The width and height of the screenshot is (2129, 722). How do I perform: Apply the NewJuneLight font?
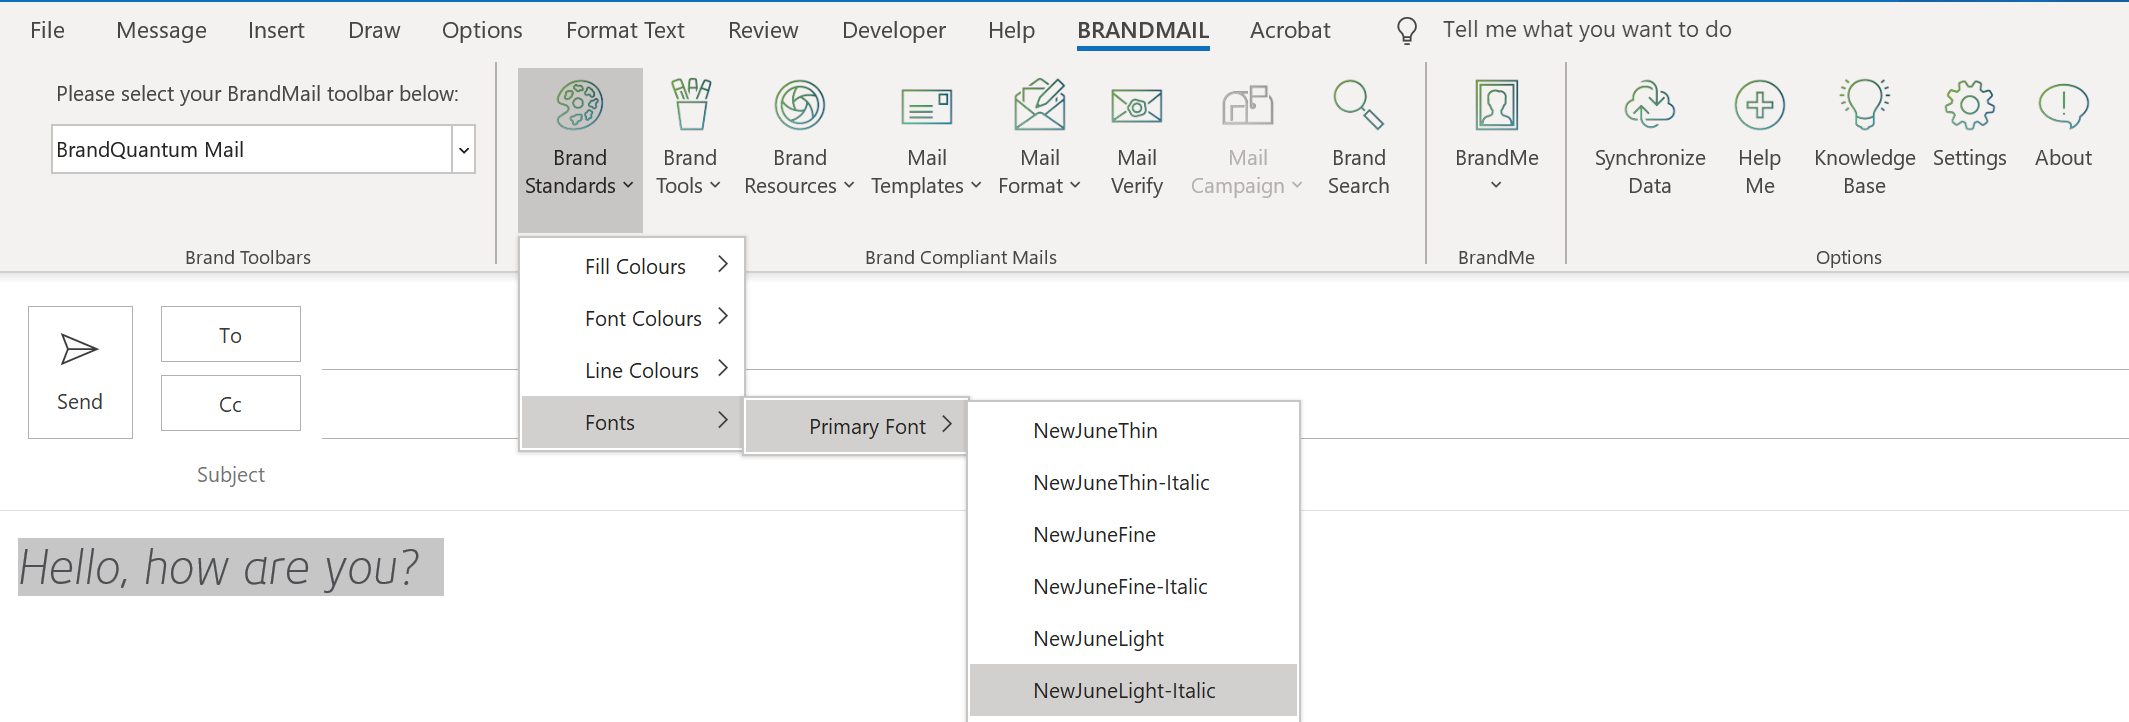[1134, 639]
